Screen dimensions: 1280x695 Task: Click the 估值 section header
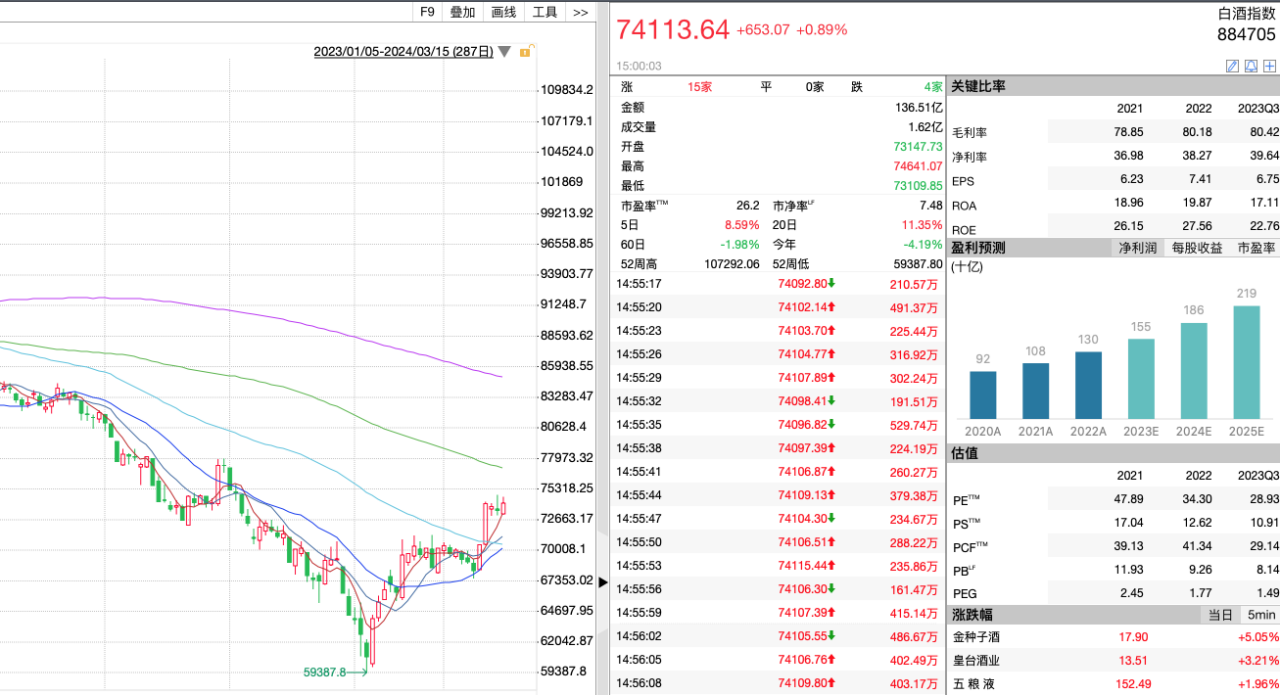pos(1114,453)
